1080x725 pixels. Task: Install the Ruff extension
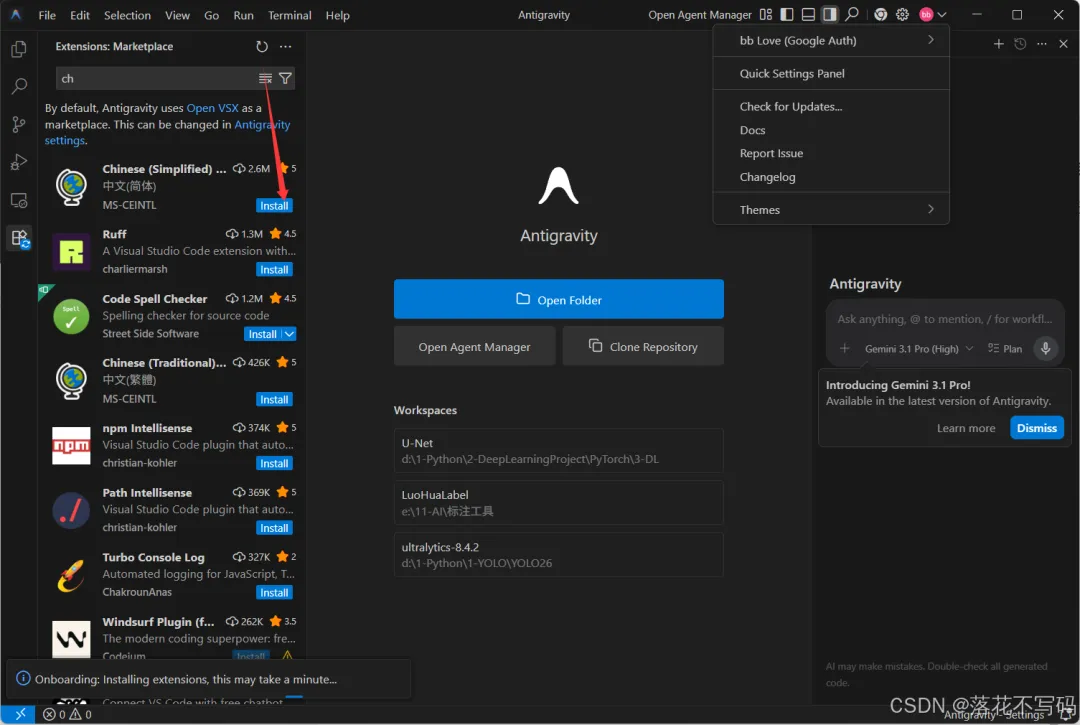274,269
